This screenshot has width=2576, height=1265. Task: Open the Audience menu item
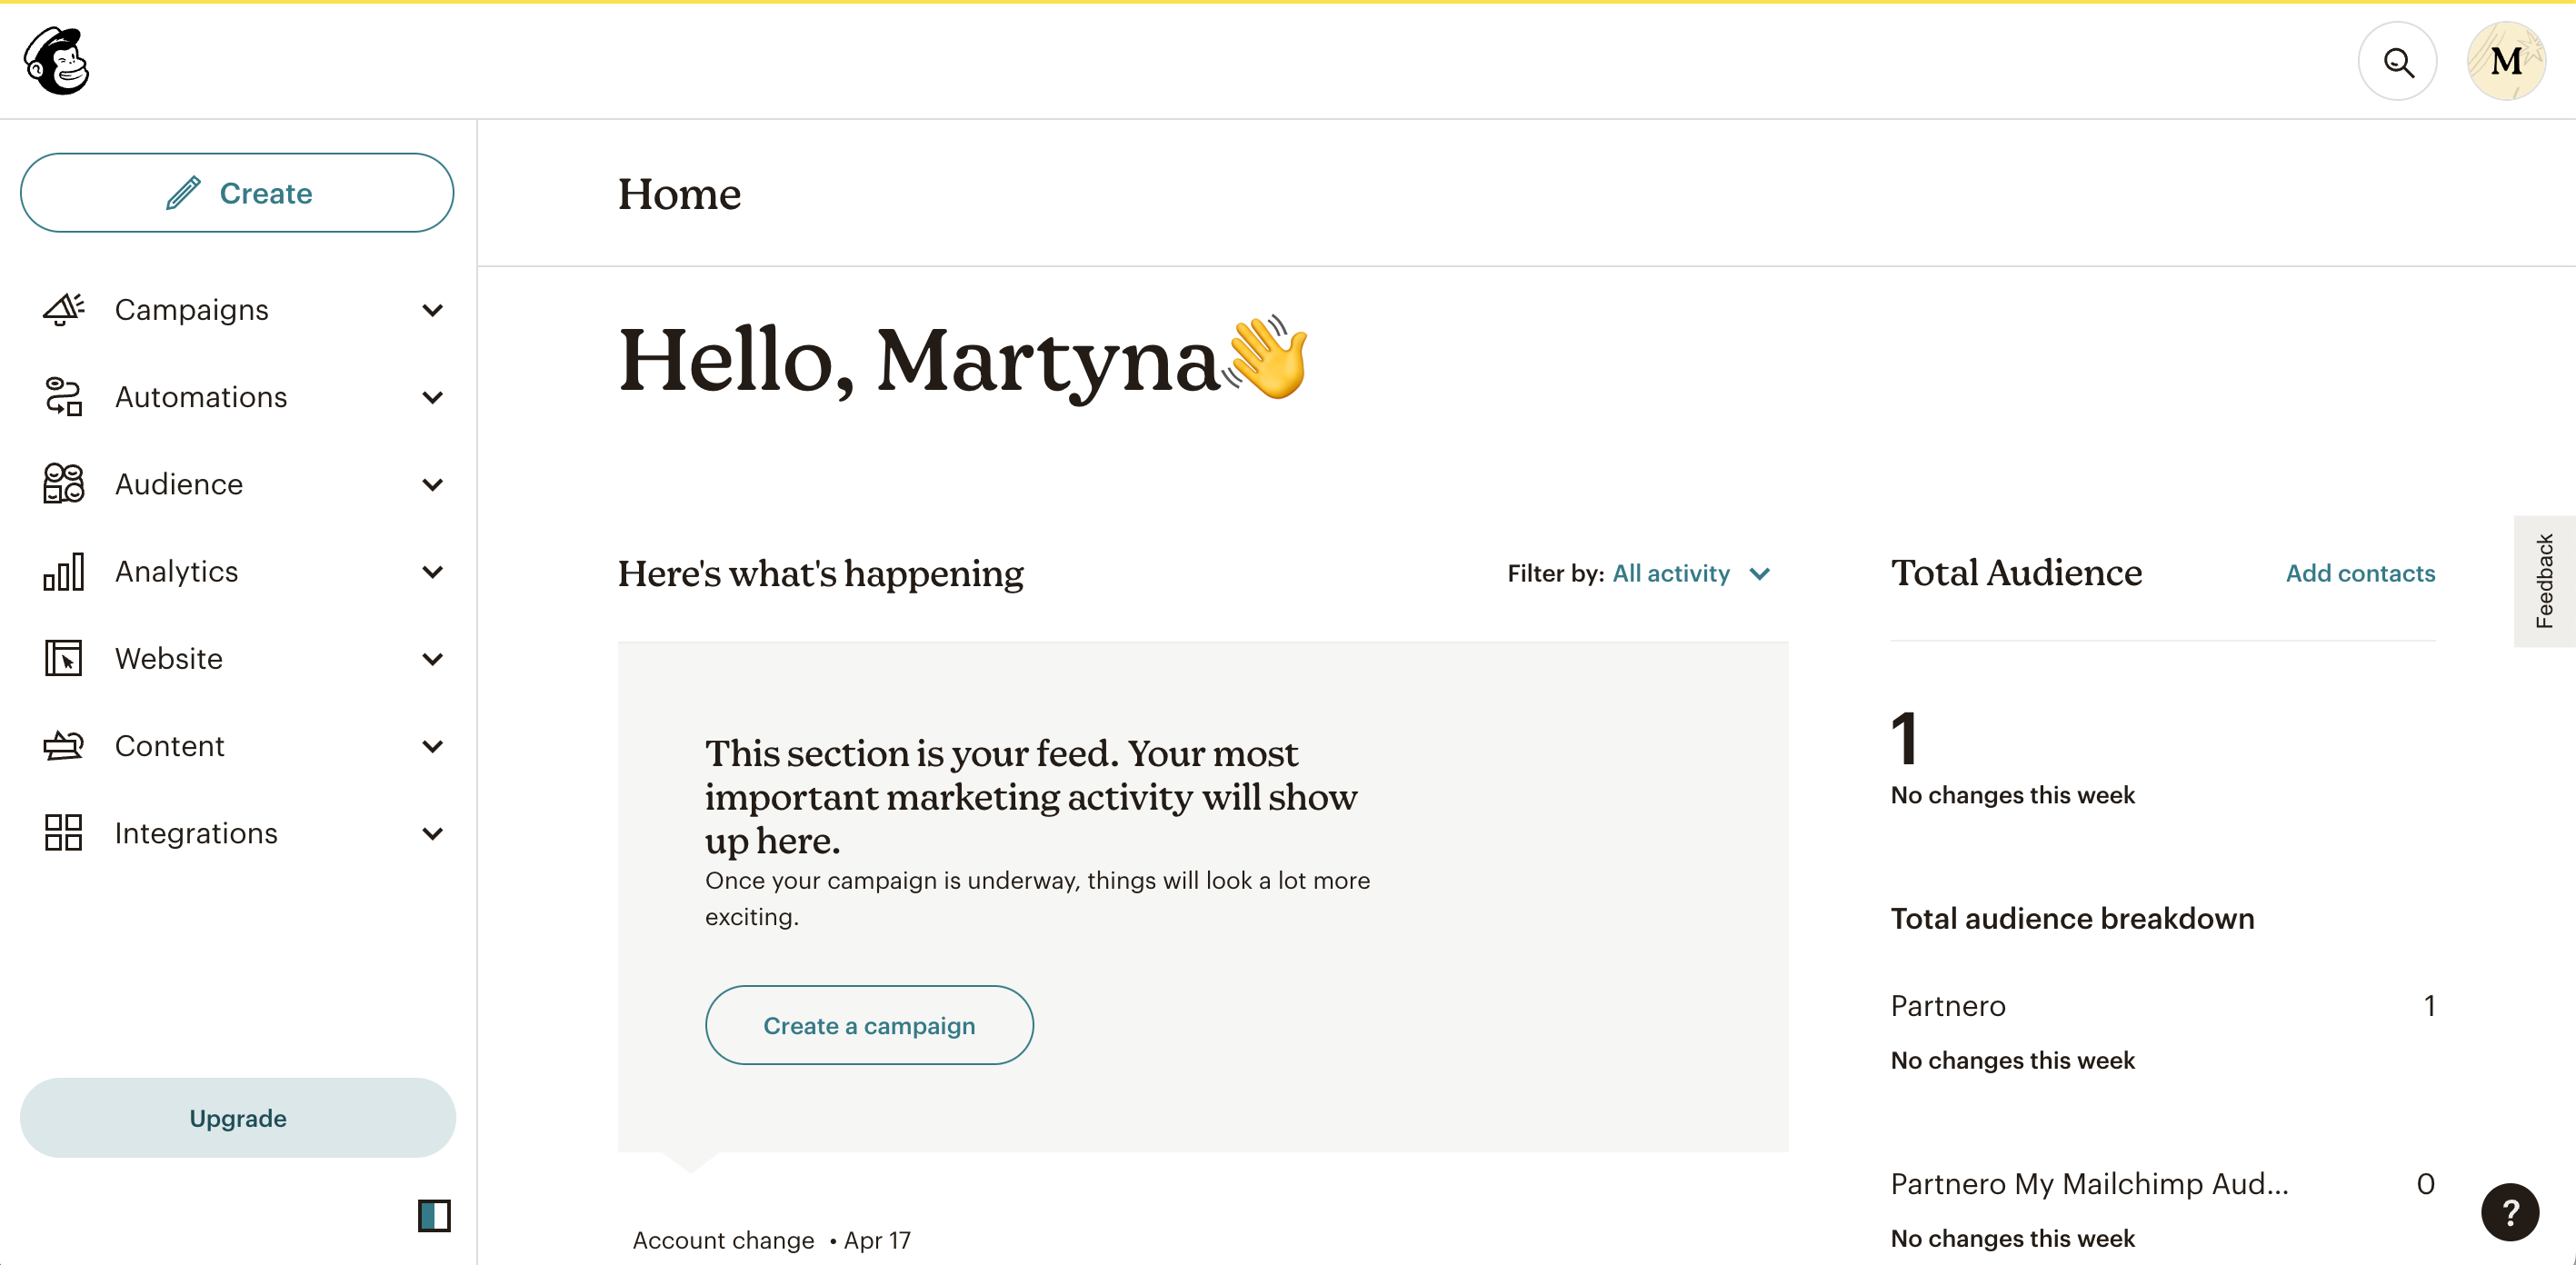238,484
